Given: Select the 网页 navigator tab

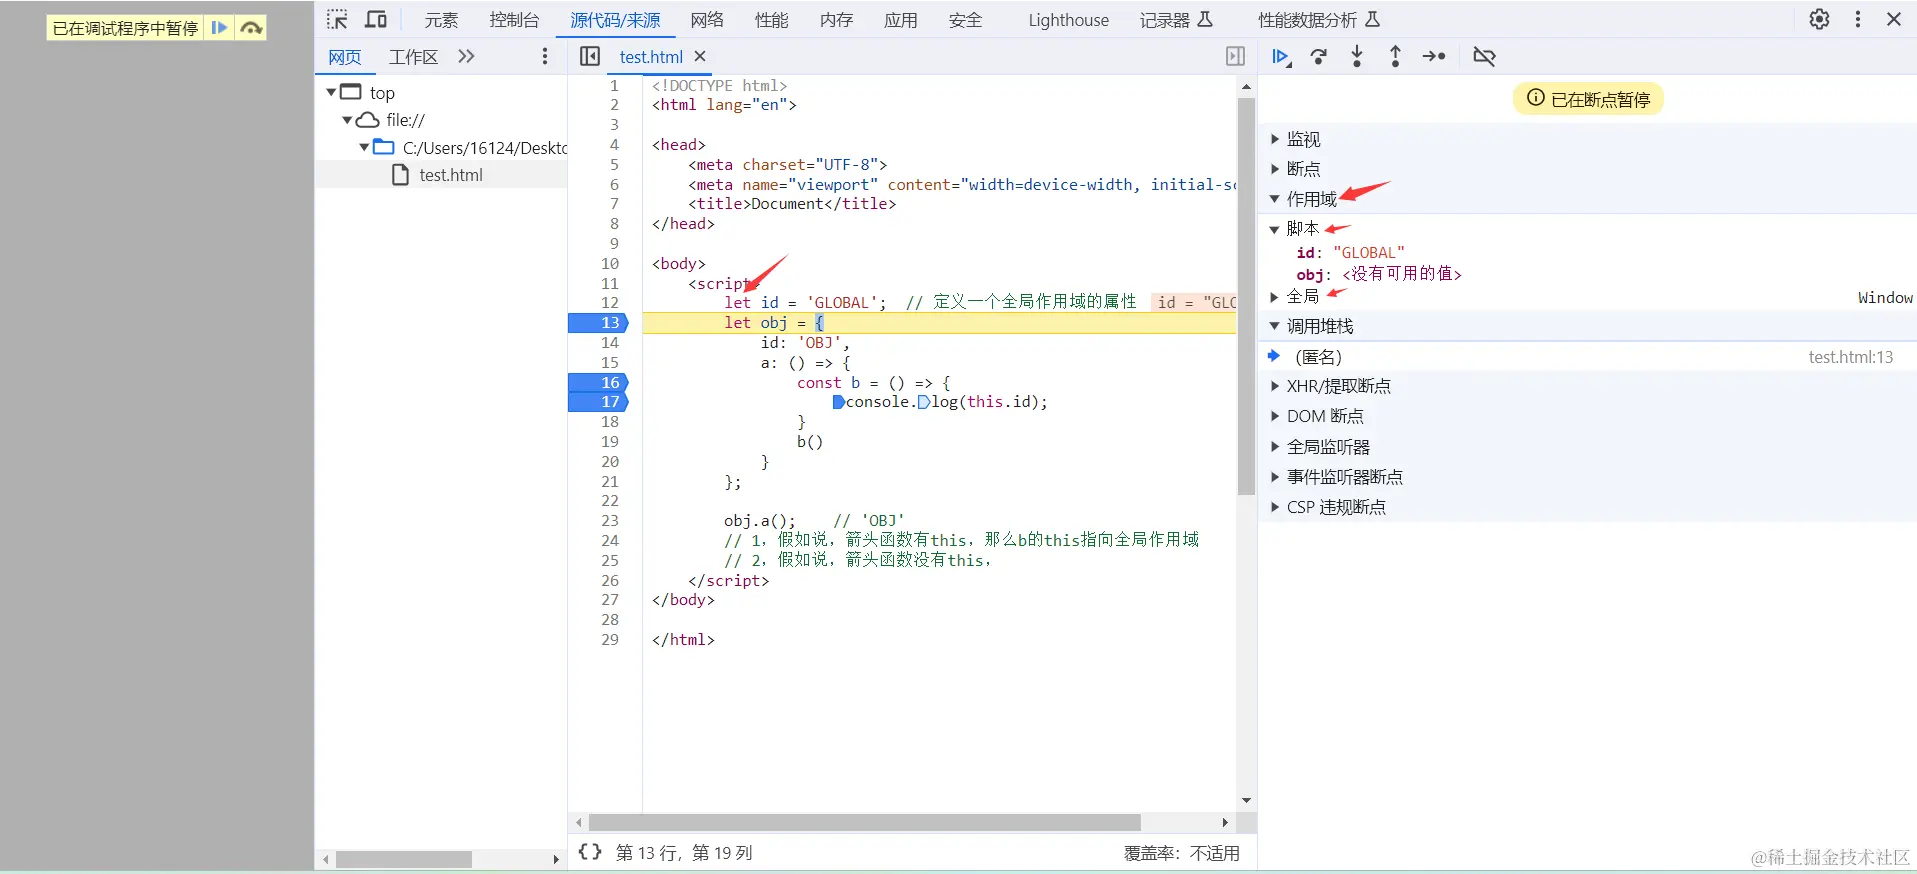Looking at the screenshot, I should 345,57.
